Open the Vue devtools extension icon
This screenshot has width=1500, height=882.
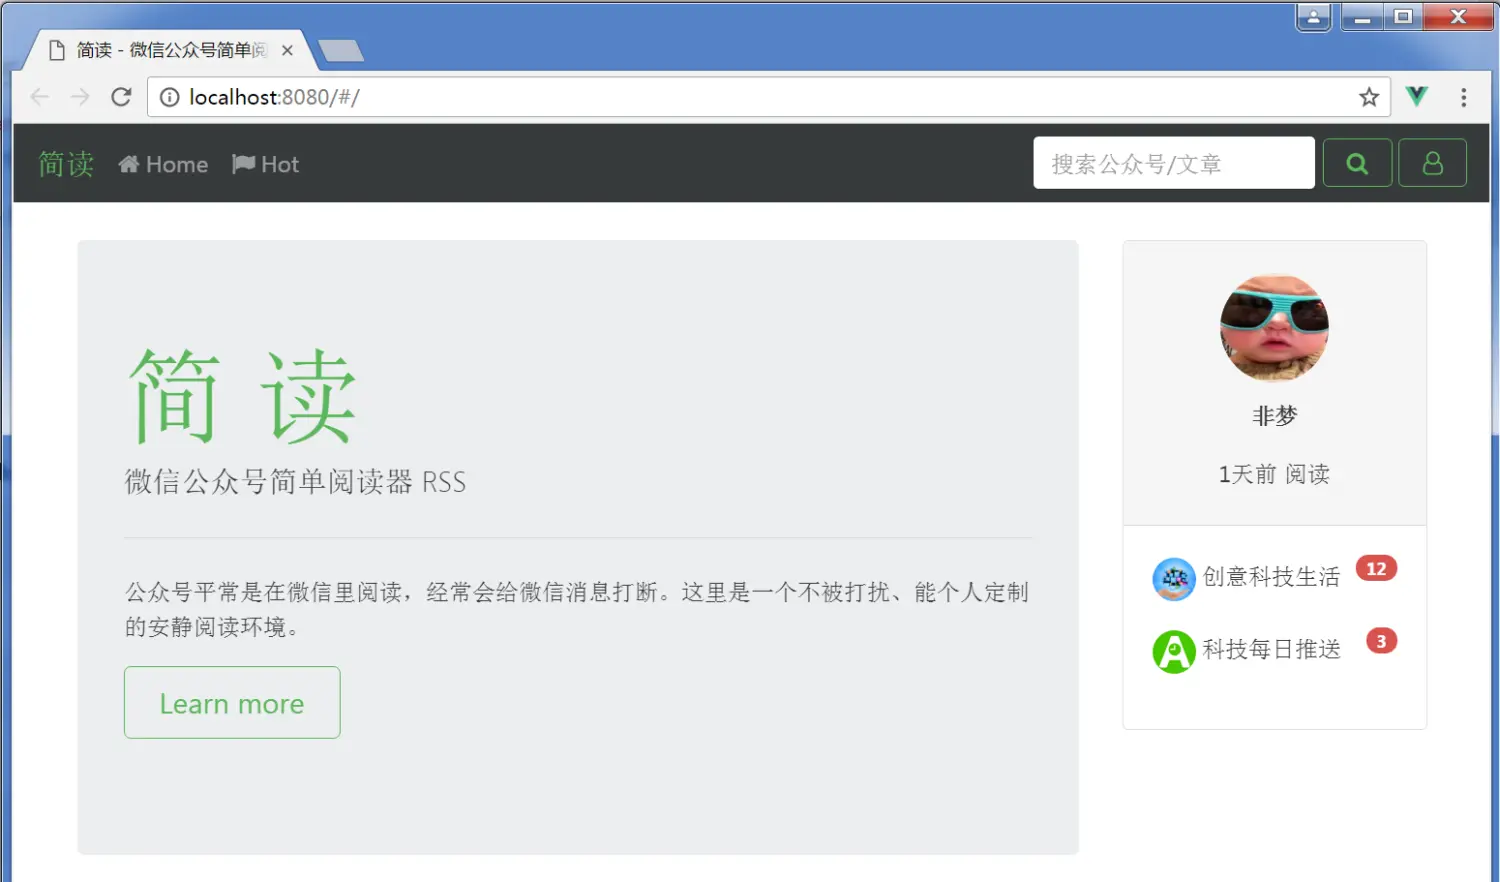tap(1417, 96)
